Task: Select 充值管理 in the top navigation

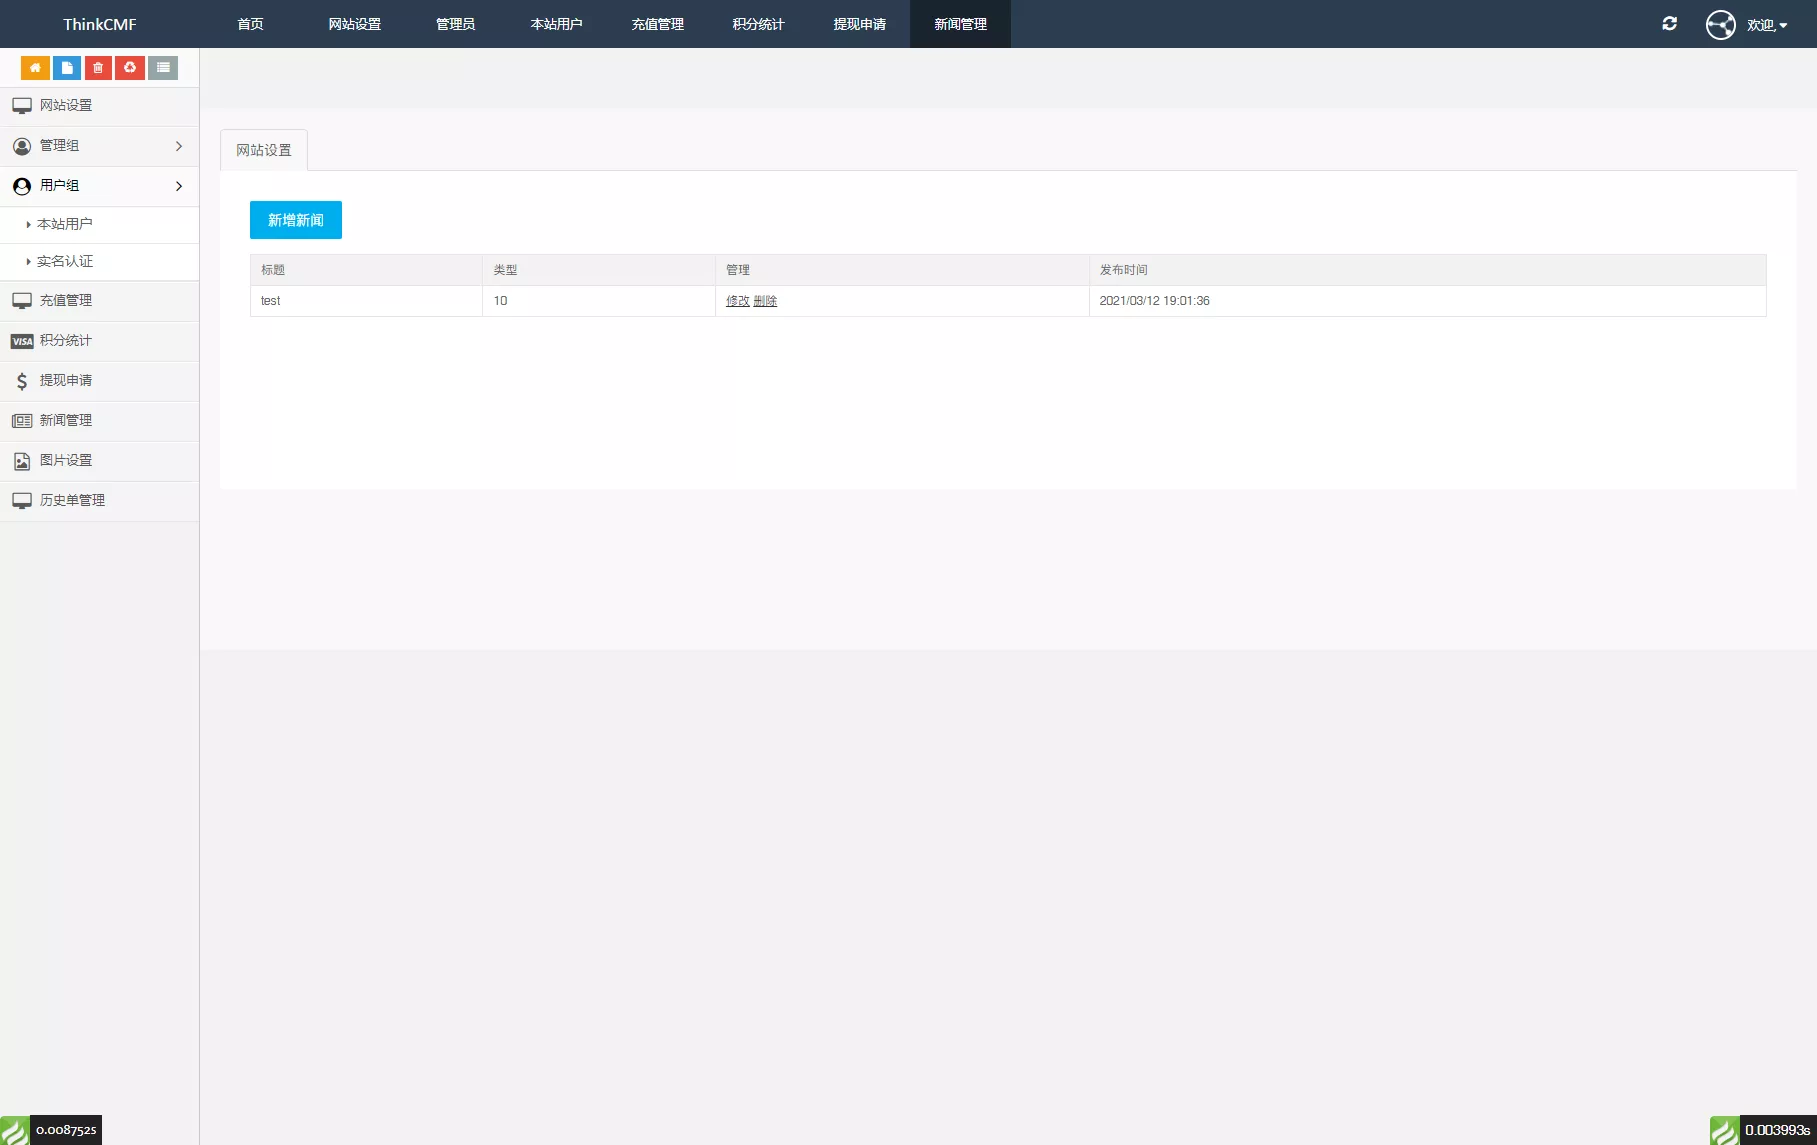Action: click(x=657, y=24)
